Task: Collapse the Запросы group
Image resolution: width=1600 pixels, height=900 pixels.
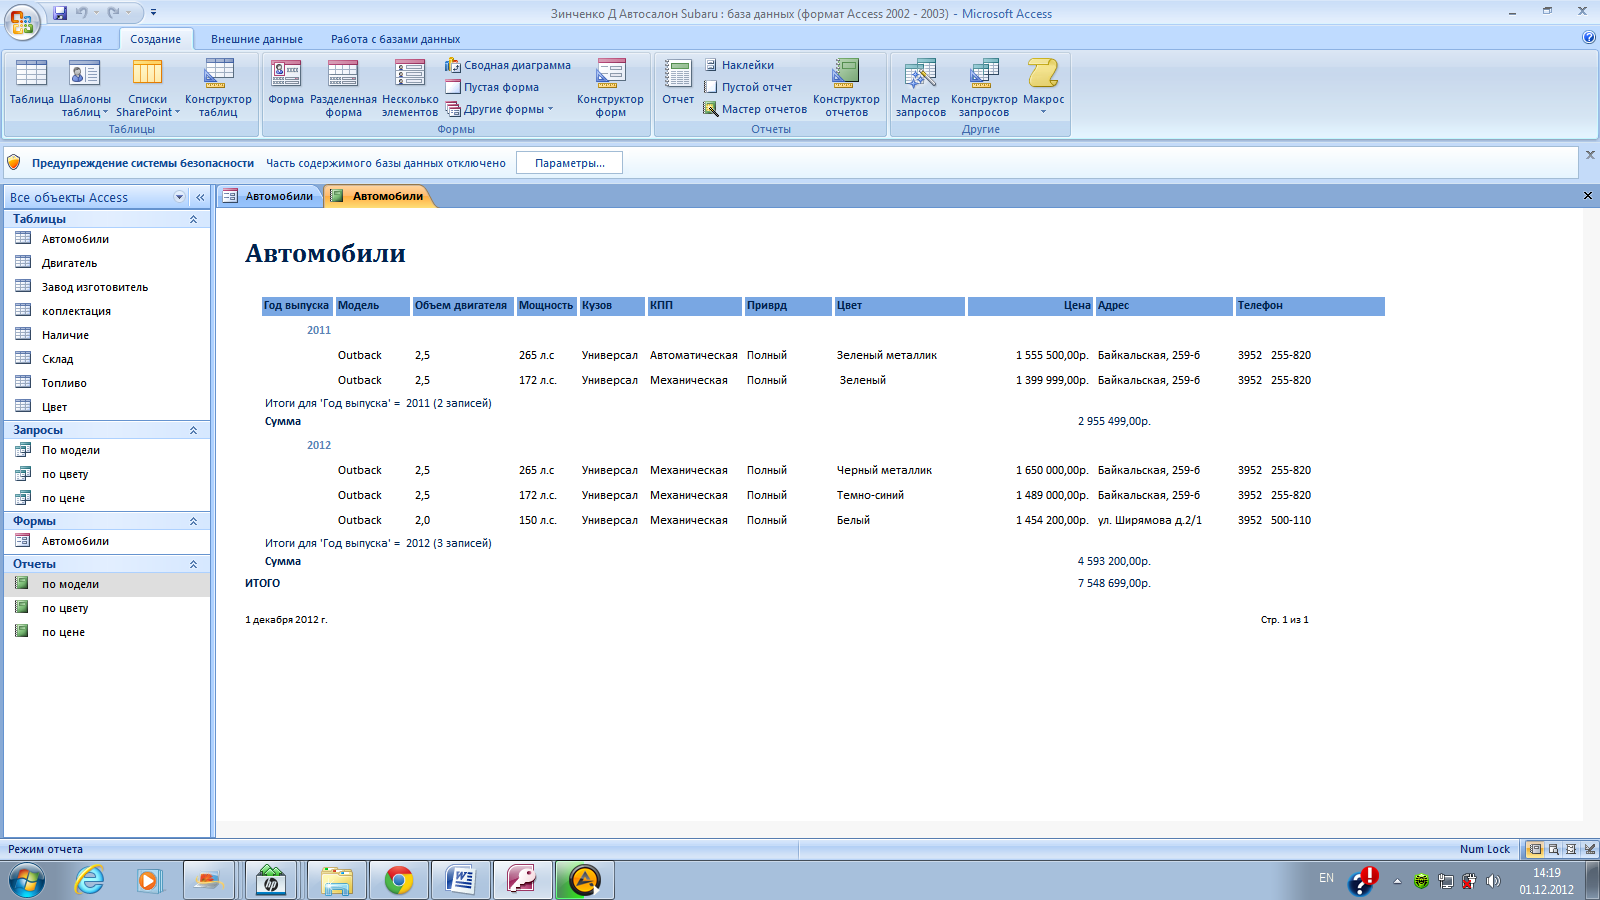Action: click(x=194, y=430)
